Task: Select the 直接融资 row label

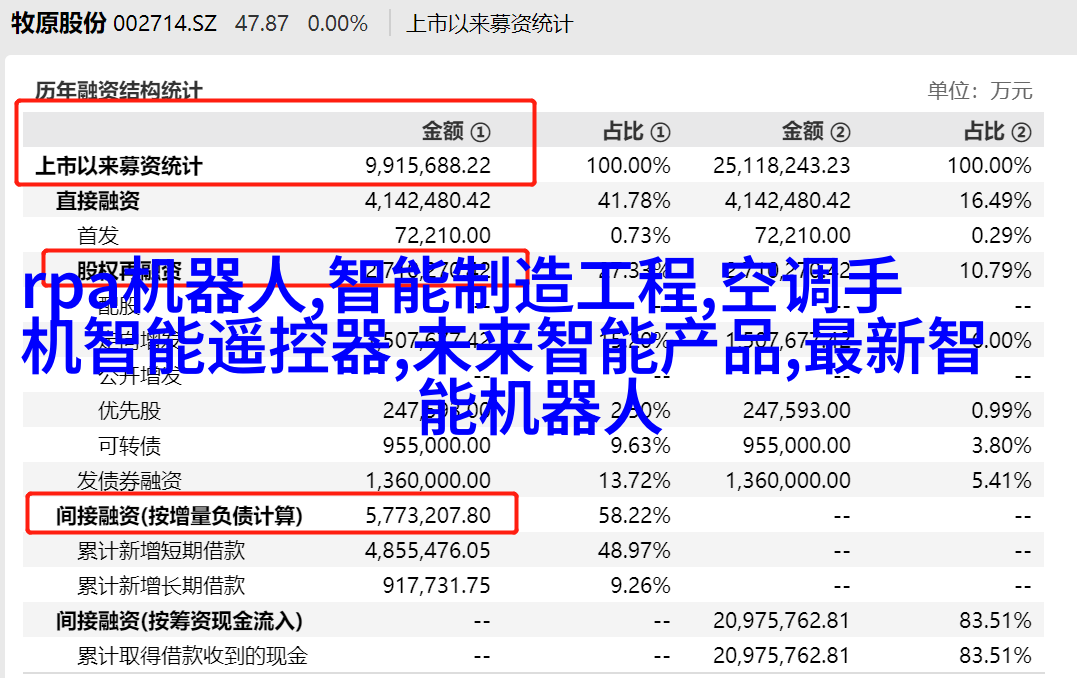Action: (98, 201)
